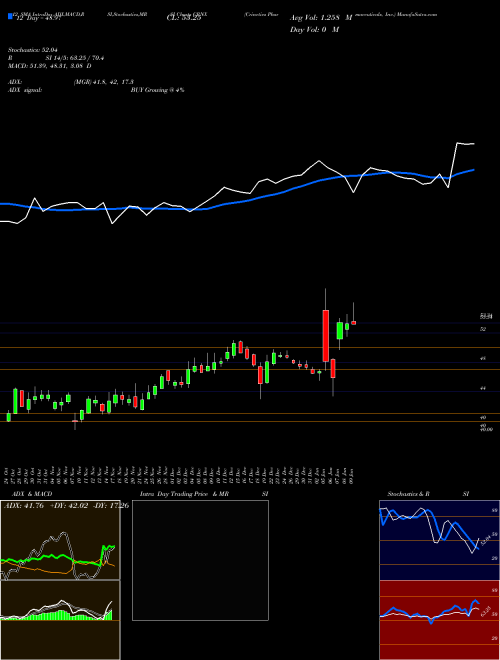
Task: Click the 'Intra Day Trading Price & MR' title
Action: point(185,494)
